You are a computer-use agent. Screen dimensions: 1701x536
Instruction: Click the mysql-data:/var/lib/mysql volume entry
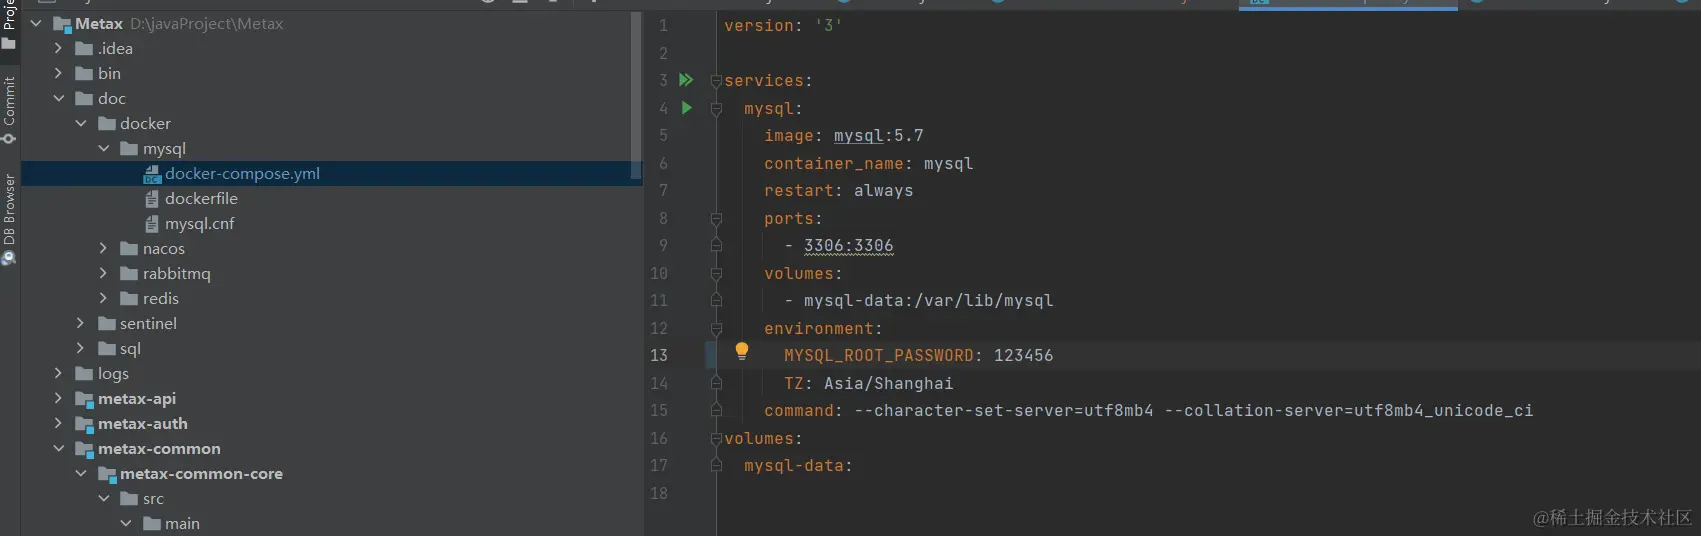tap(928, 301)
